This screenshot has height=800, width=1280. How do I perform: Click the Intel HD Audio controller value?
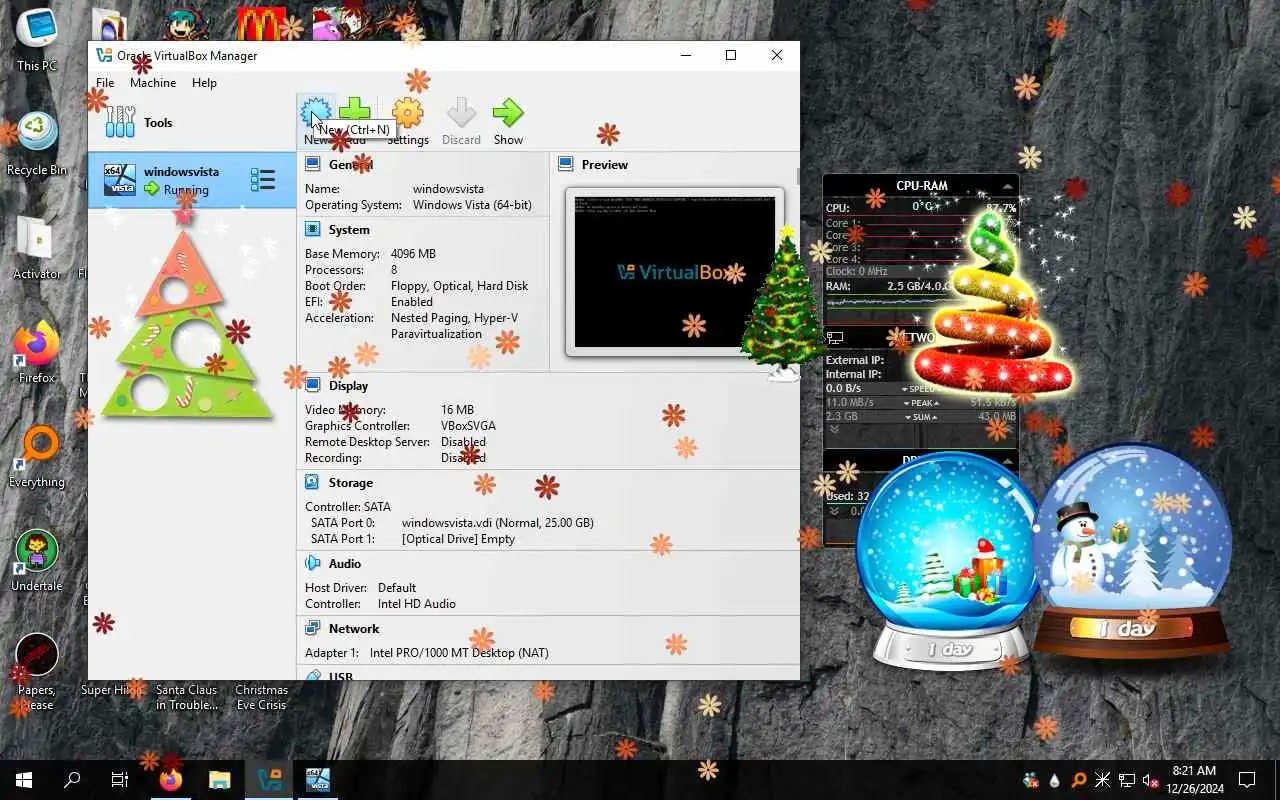(x=417, y=603)
